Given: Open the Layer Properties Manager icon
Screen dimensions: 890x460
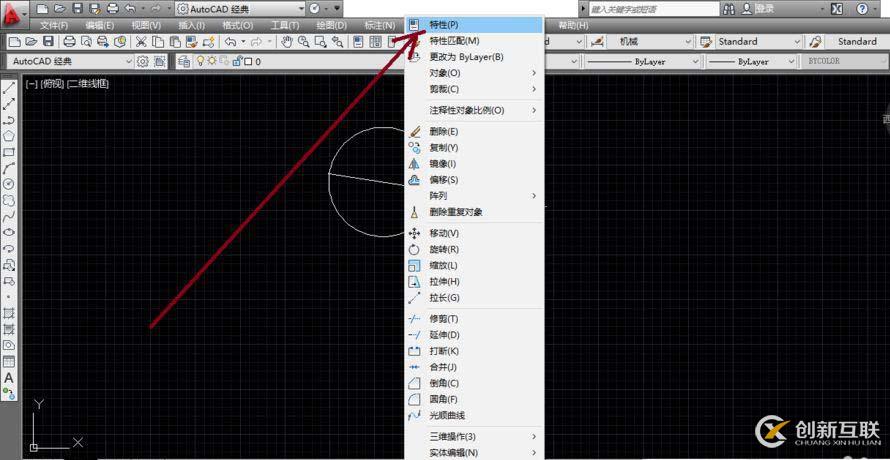Looking at the screenshot, I should click(x=184, y=61).
